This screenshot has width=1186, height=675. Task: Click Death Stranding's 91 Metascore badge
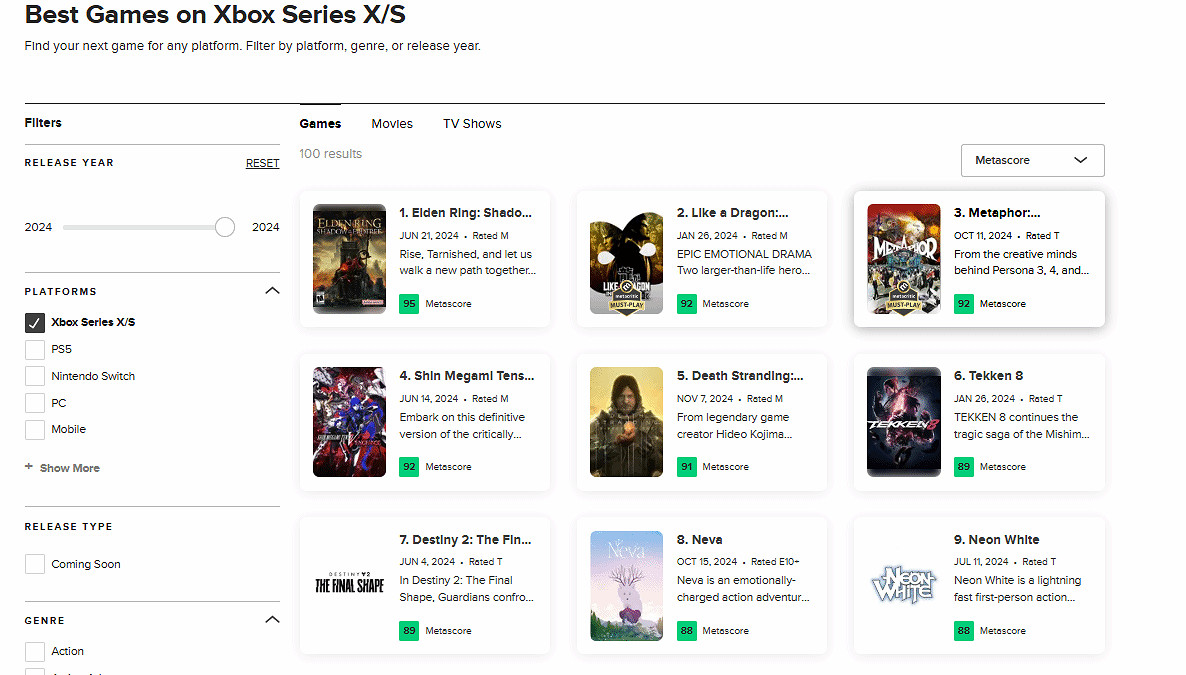click(x=686, y=466)
